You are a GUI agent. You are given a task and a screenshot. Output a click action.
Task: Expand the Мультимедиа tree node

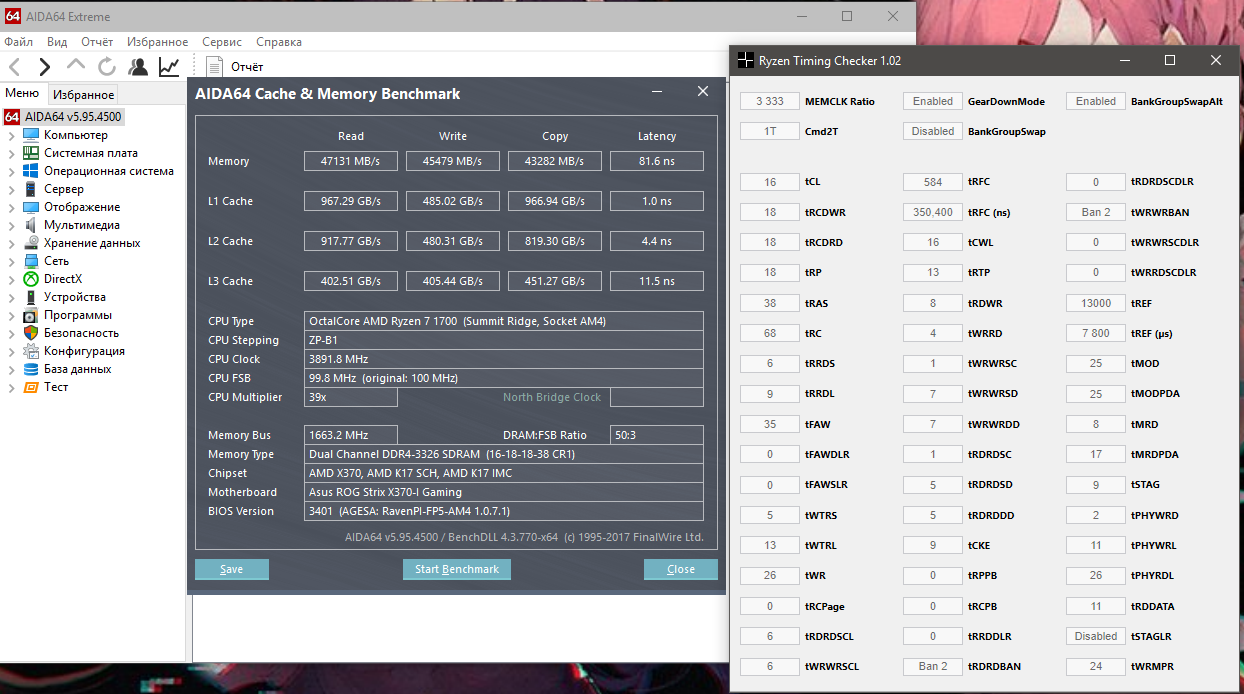click(x=11, y=225)
